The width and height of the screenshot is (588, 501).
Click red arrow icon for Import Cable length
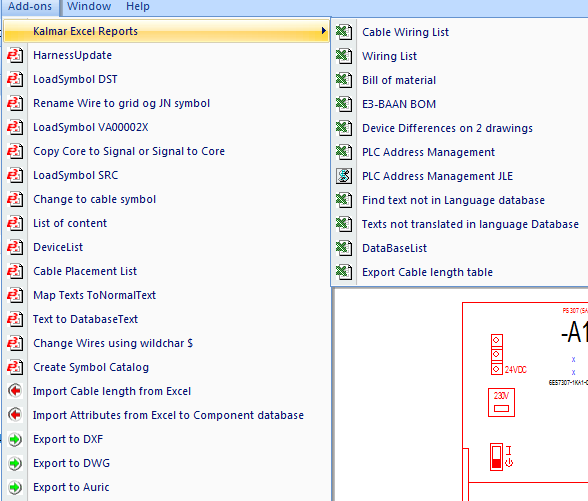point(15,391)
